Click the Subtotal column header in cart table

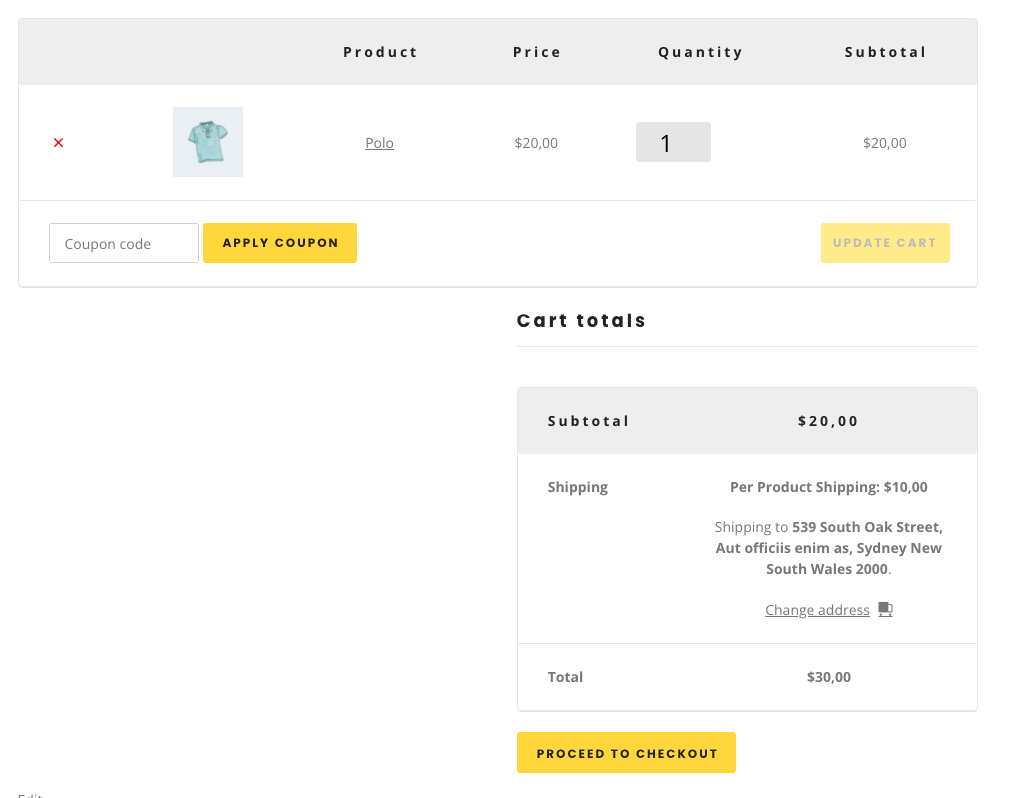tap(885, 52)
